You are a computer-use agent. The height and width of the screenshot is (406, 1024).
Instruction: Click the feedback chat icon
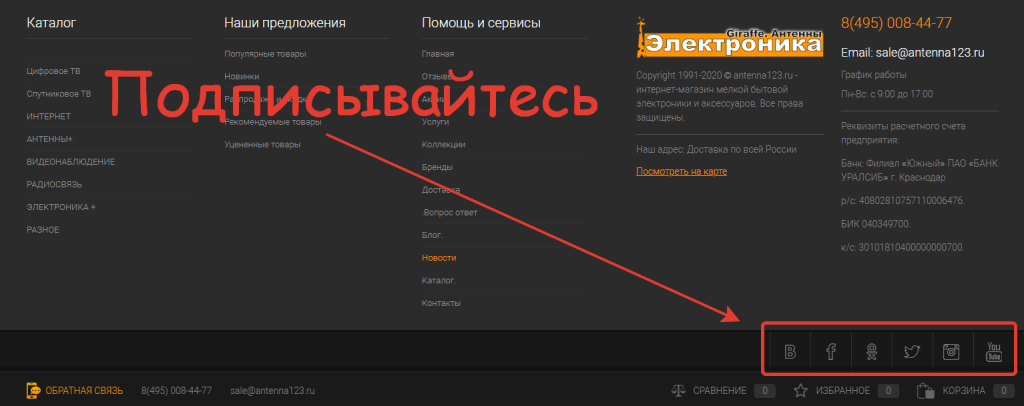click(x=33, y=390)
